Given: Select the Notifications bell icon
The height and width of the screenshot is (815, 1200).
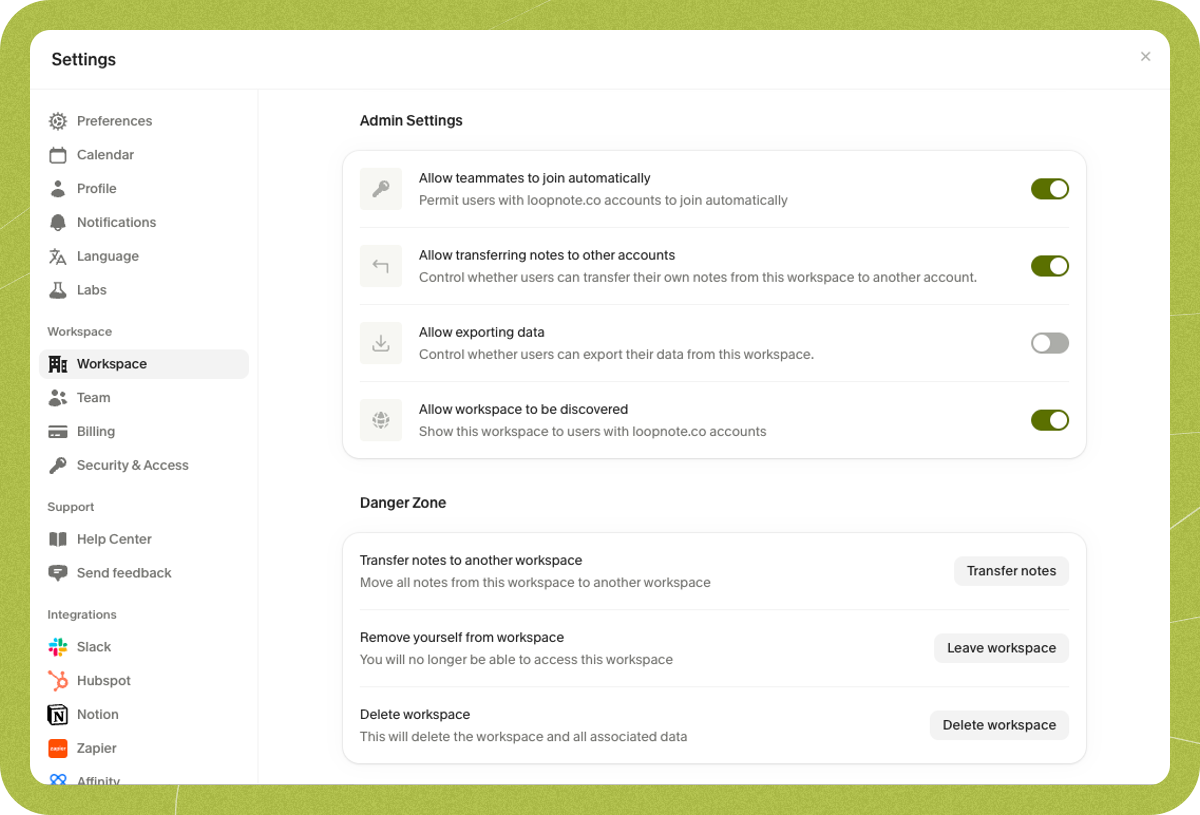Looking at the screenshot, I should 57,222.
